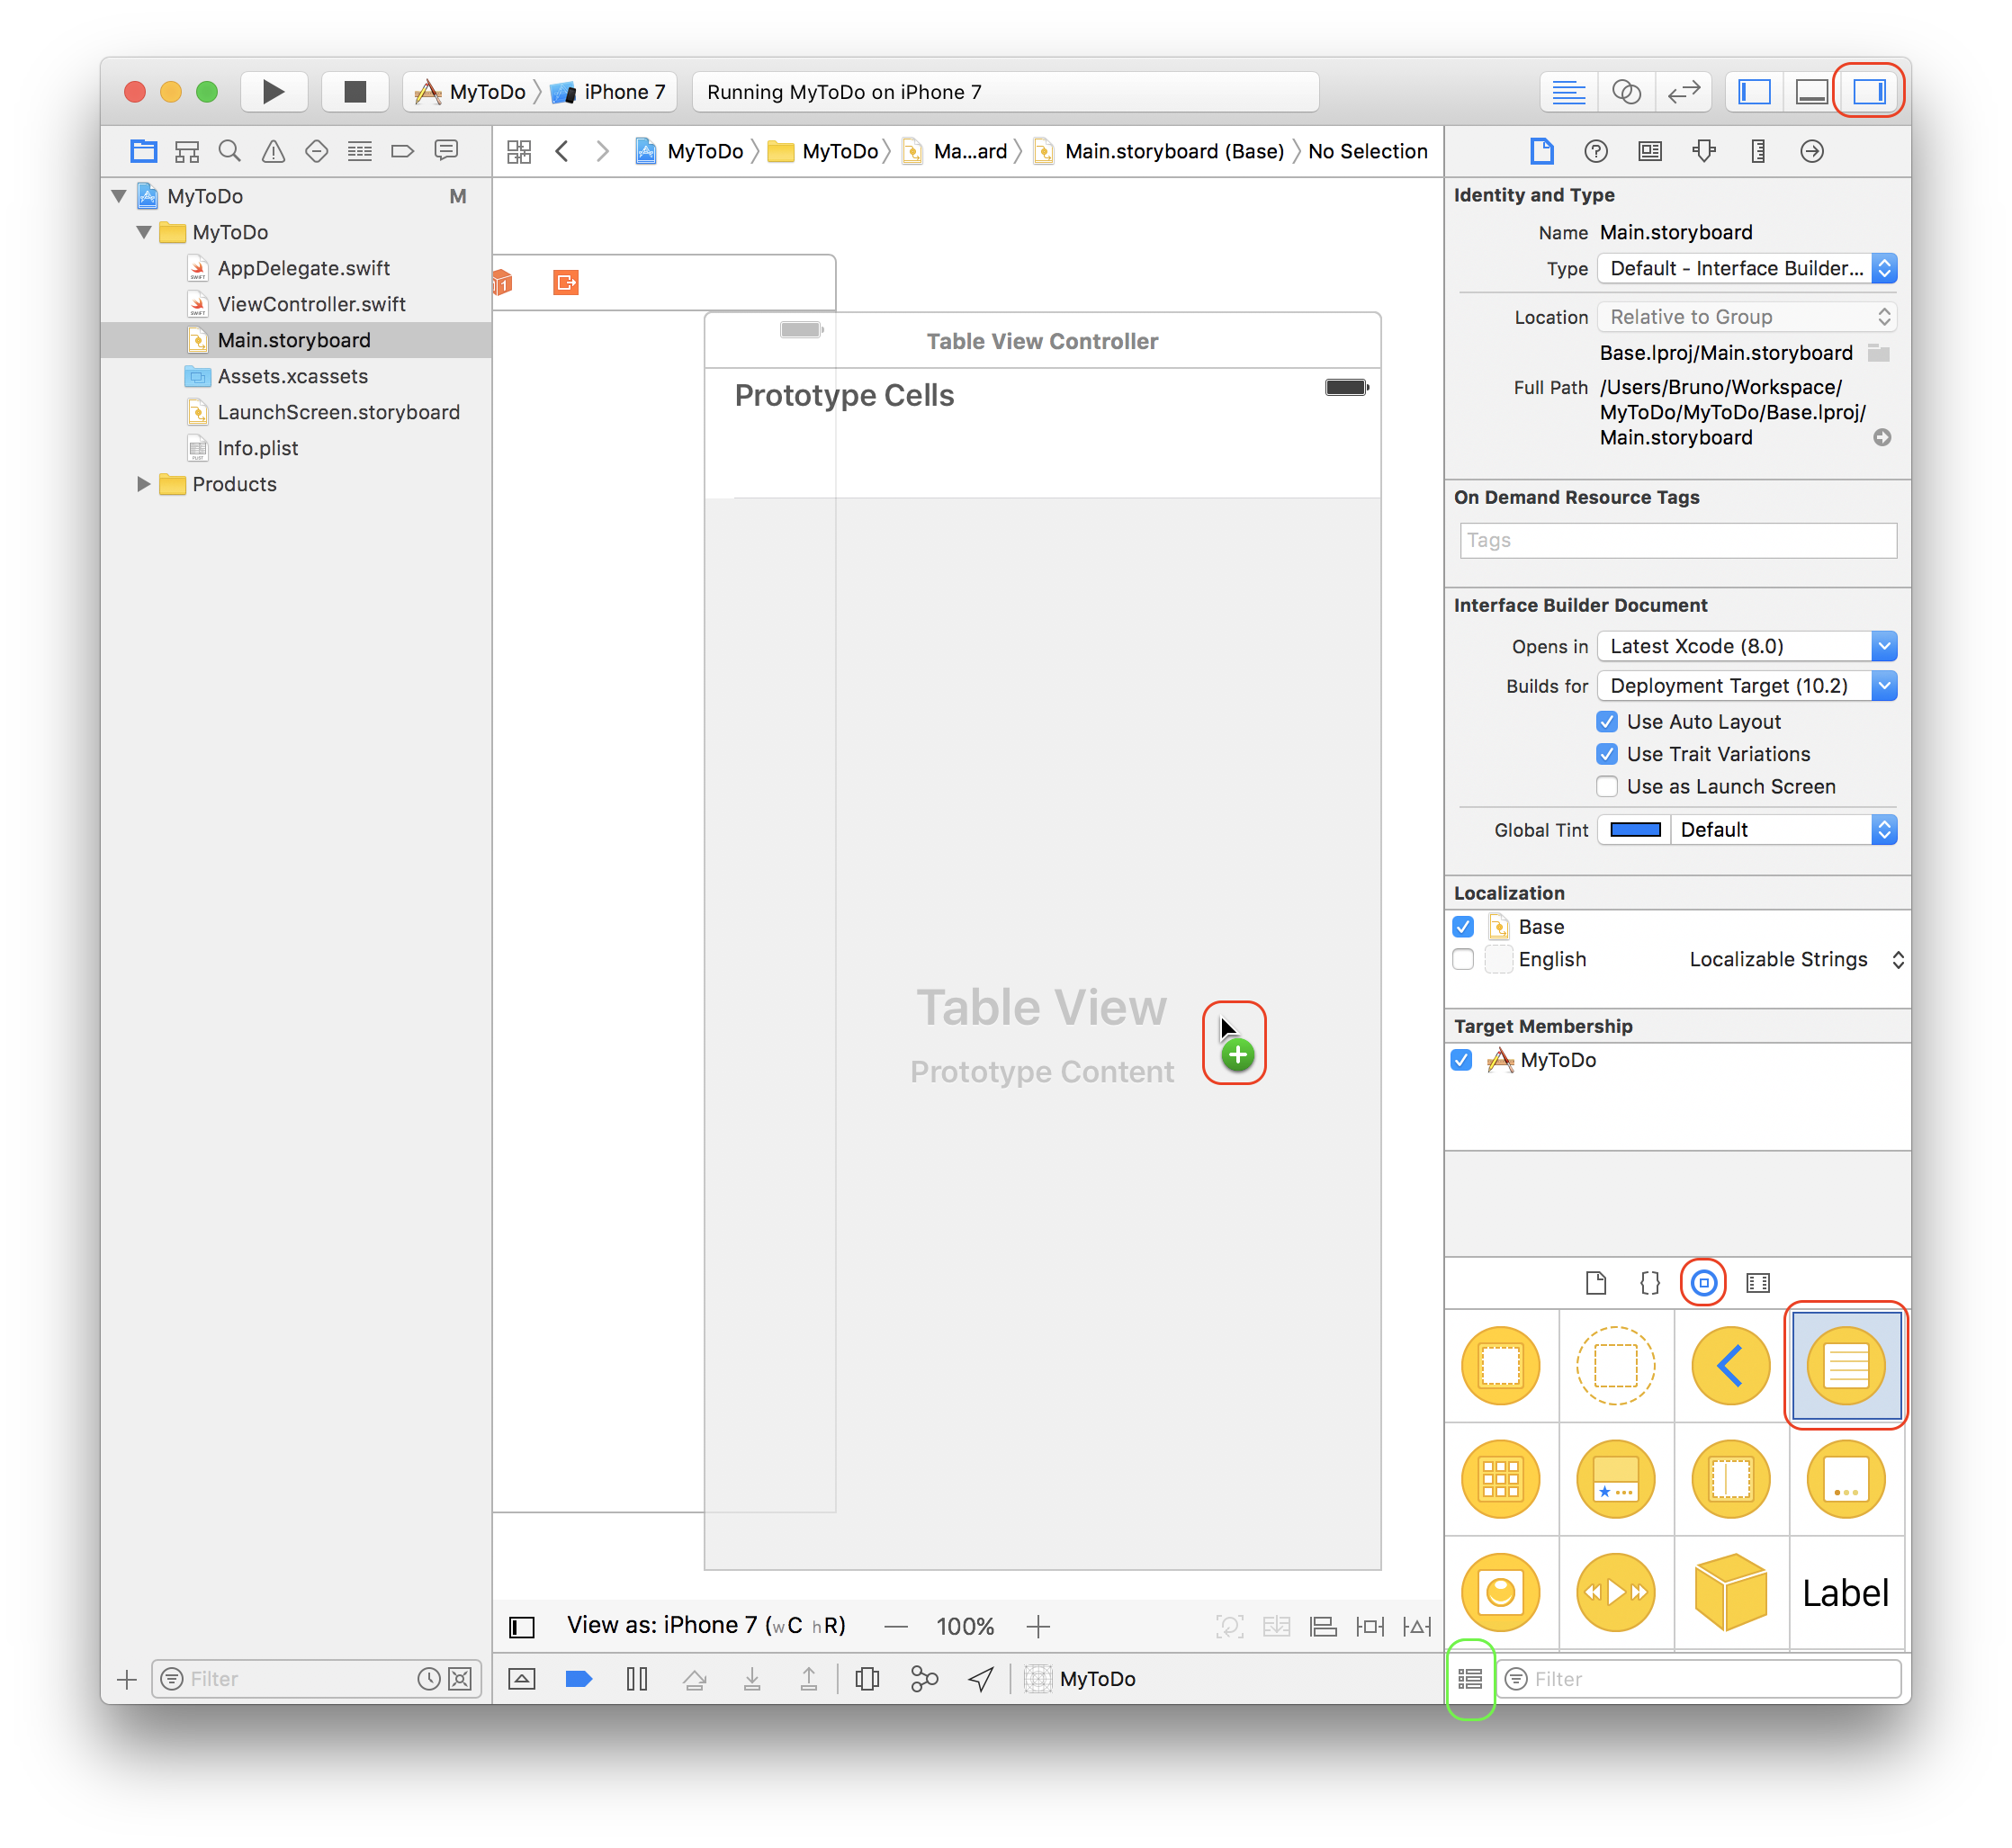Screen dimensions: 2012x1848
Task: Change English localization type
Action: [x=1796, y=960]
